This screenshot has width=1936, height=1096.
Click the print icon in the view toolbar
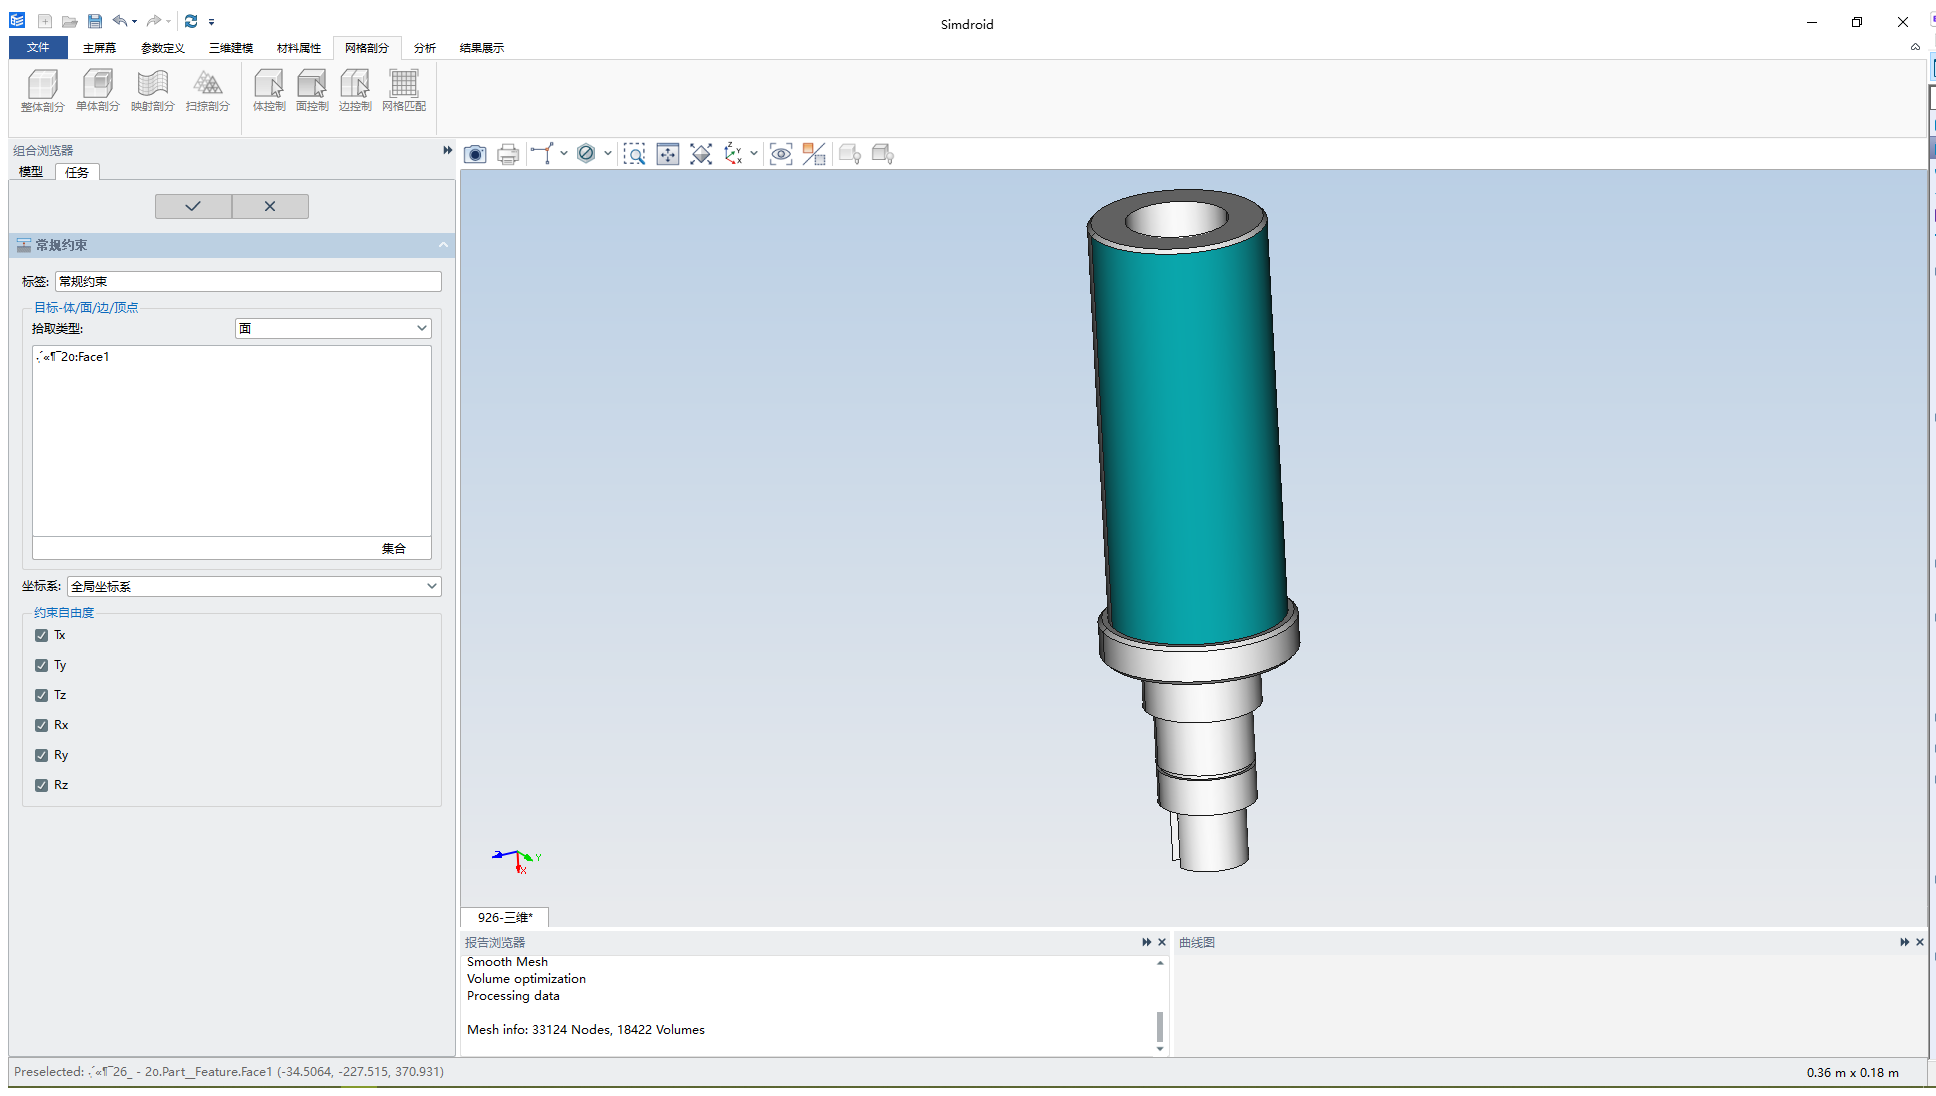click(508, 154)
